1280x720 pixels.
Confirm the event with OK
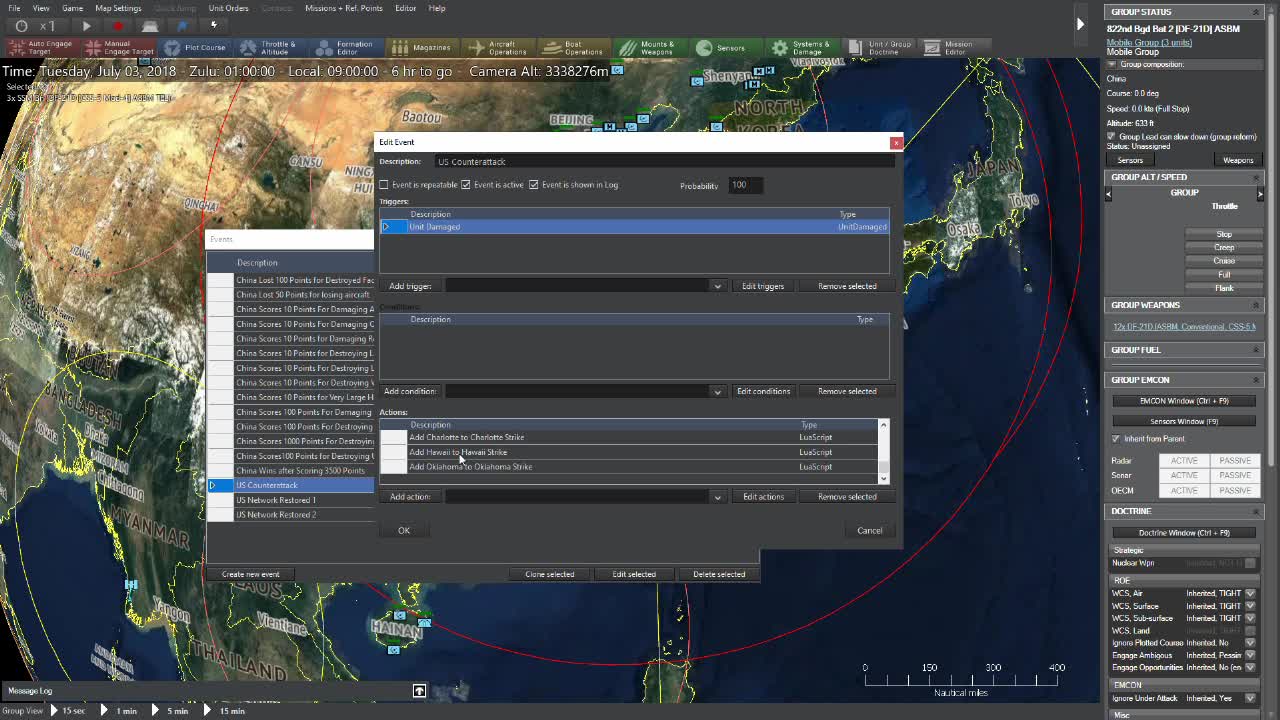click(404, 530)
